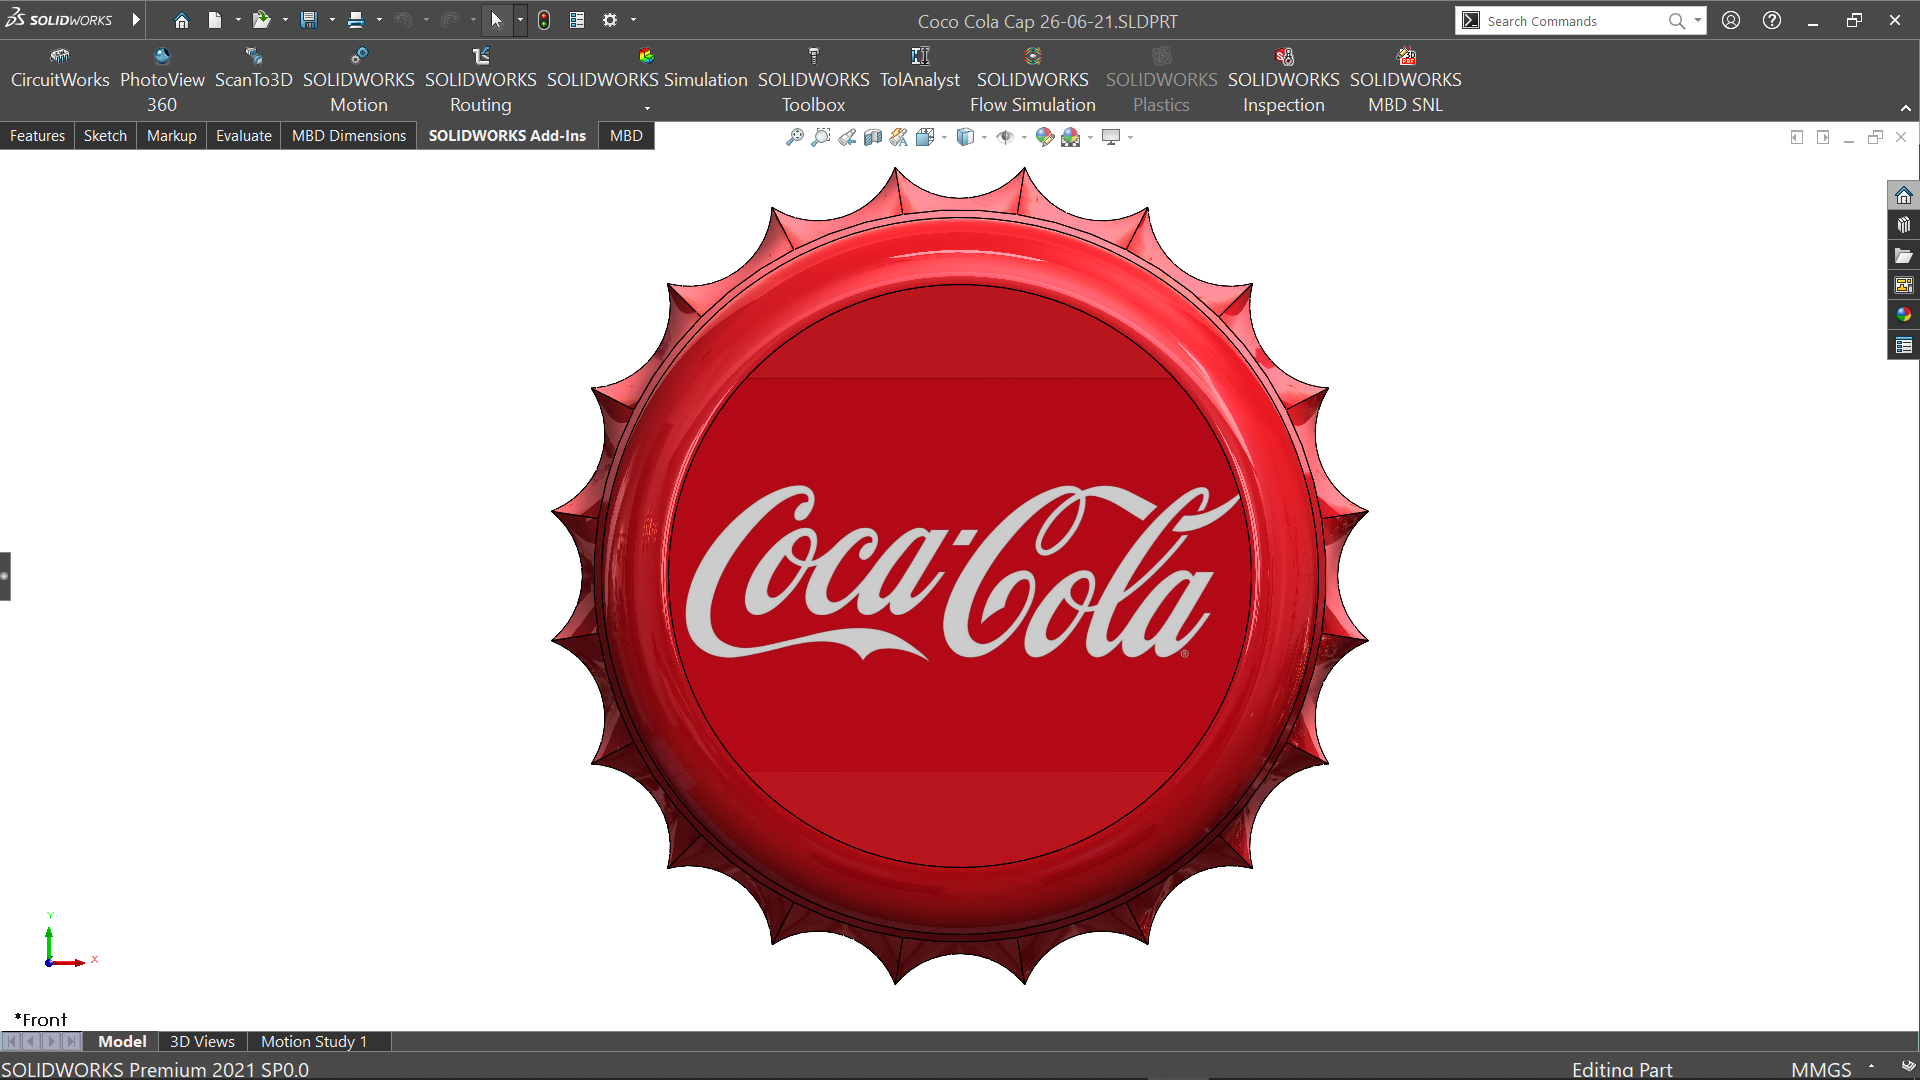Print the document
The width and height of the screenshot is (1920, 1080).
(356, 20)
